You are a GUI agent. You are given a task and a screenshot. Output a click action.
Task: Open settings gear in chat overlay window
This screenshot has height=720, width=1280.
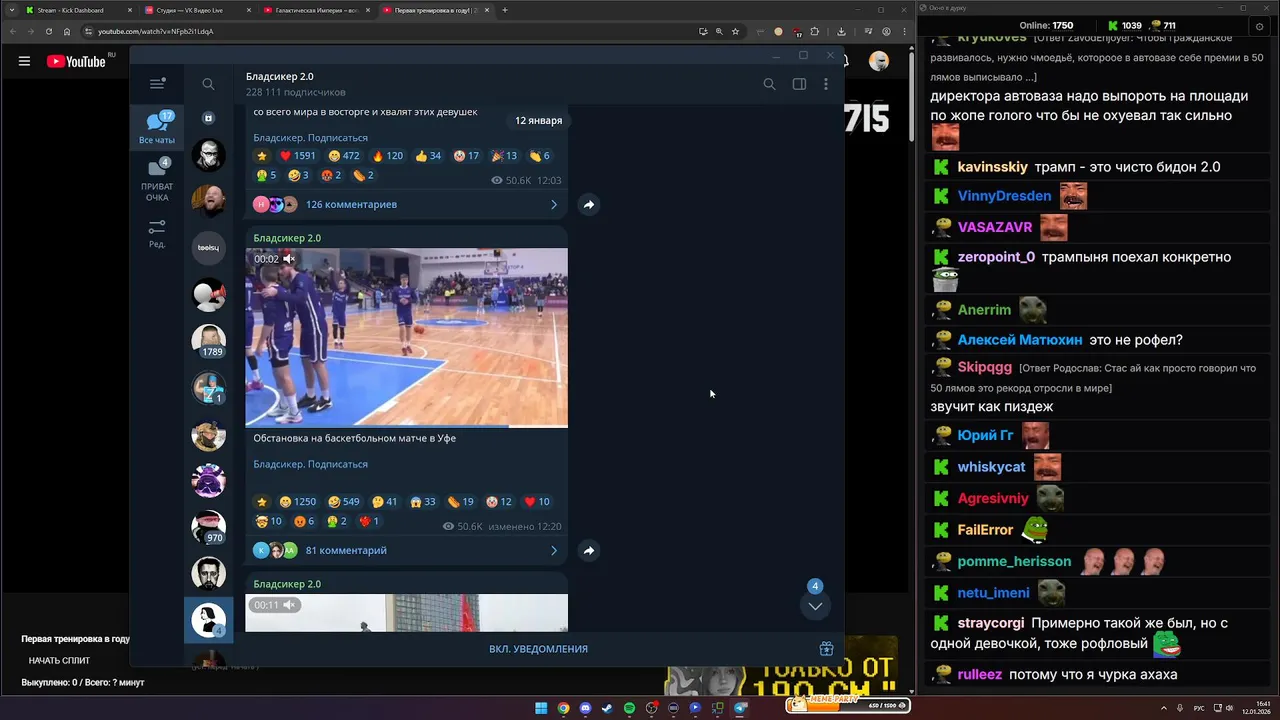pyautogui.click(x=1261, y=27)
